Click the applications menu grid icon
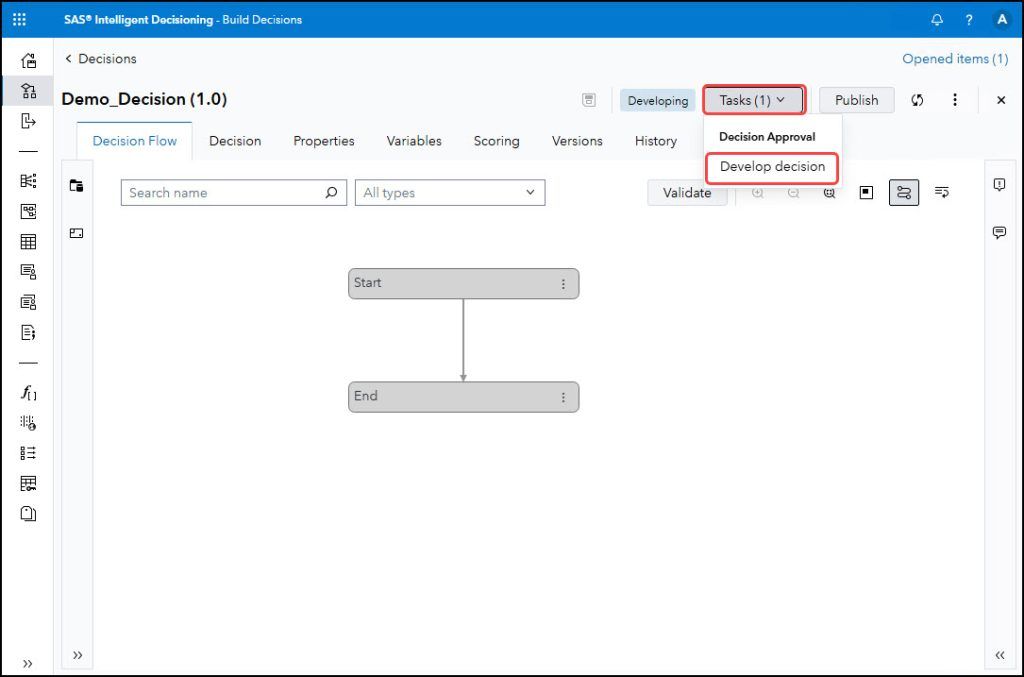 click(18, 19)
